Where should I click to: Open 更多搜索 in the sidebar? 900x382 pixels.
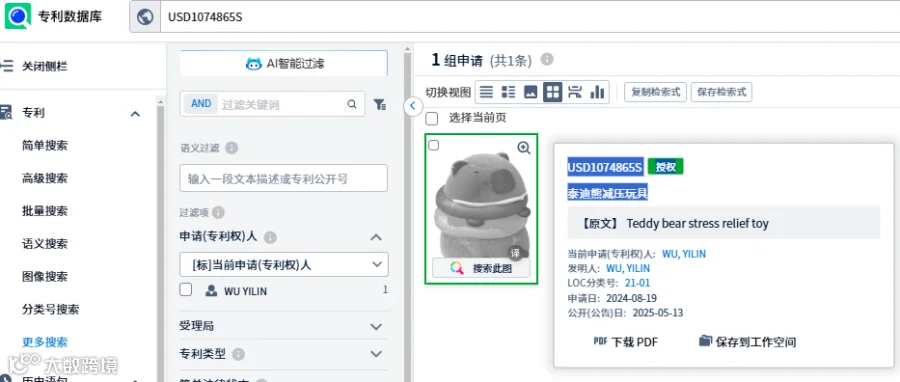click(45, 342)
